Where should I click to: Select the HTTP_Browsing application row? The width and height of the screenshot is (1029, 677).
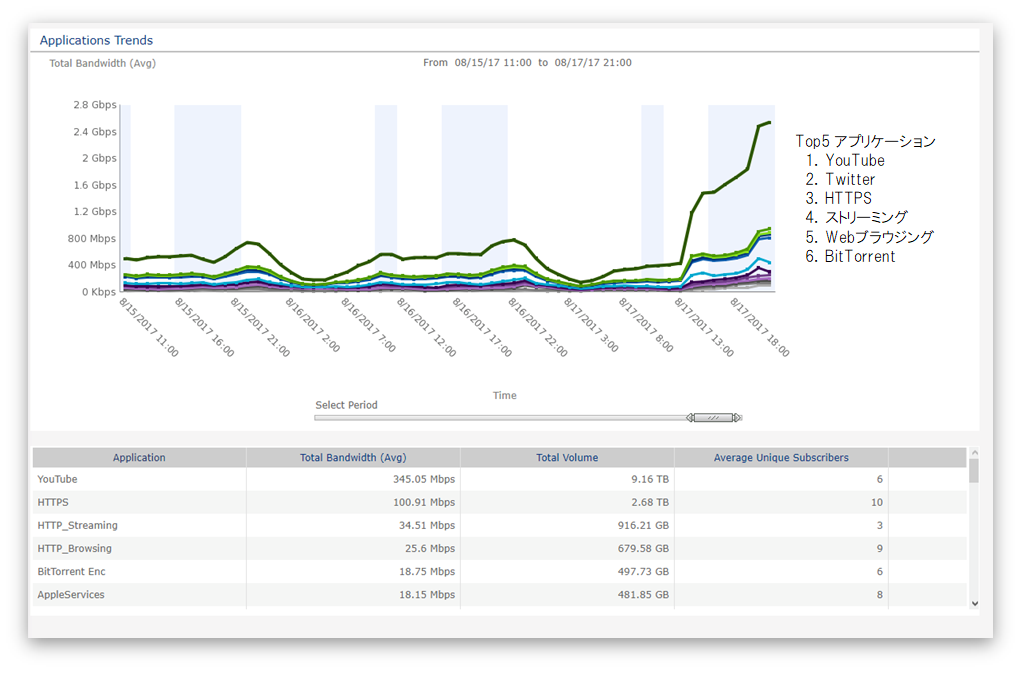click(499, 548)
